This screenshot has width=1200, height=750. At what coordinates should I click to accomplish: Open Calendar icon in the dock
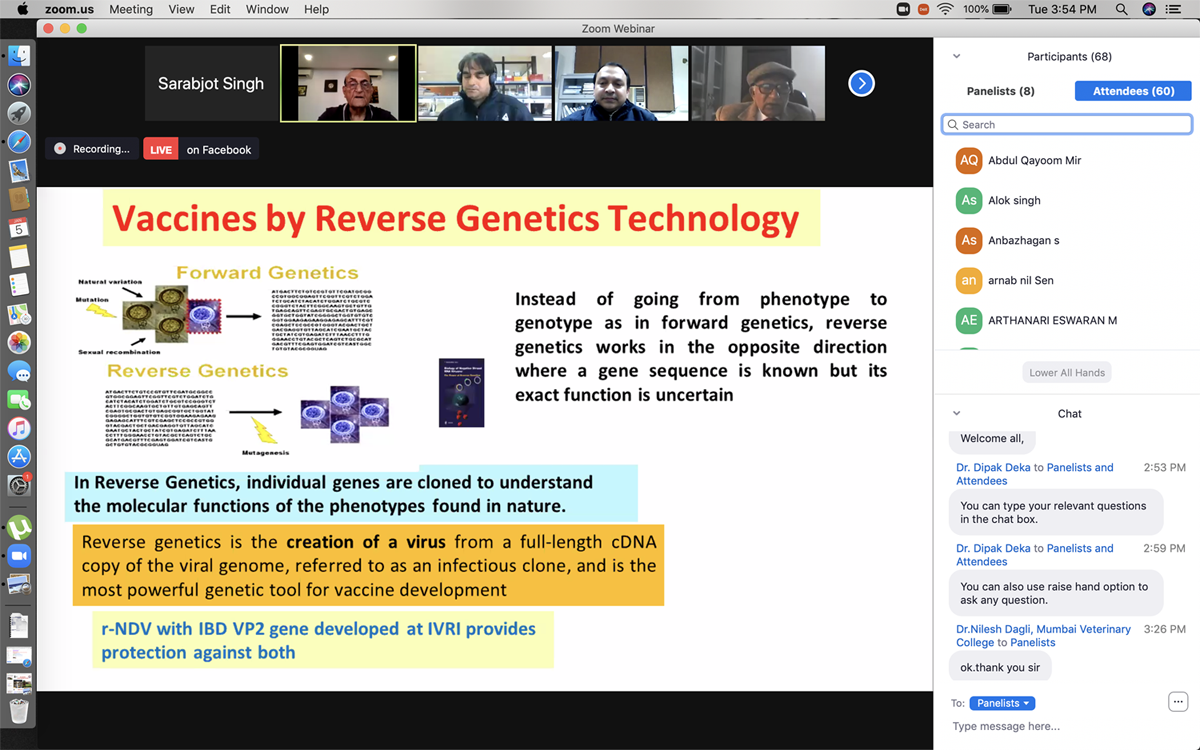click(19, 228)
